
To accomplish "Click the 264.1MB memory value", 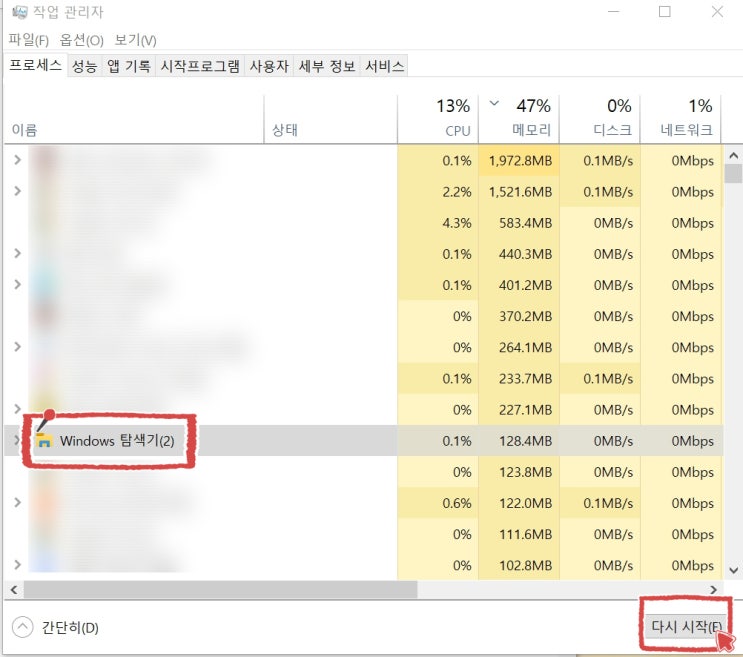I will pyautogui.click(x=526, y=347).
